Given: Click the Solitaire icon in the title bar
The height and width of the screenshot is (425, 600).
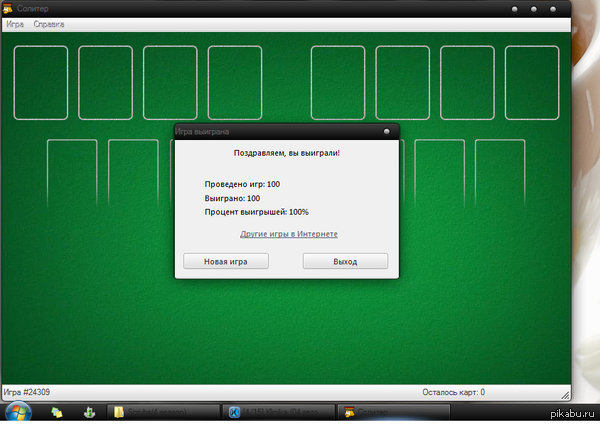Looking at the screenshot, I should click(x=8, y=8).
